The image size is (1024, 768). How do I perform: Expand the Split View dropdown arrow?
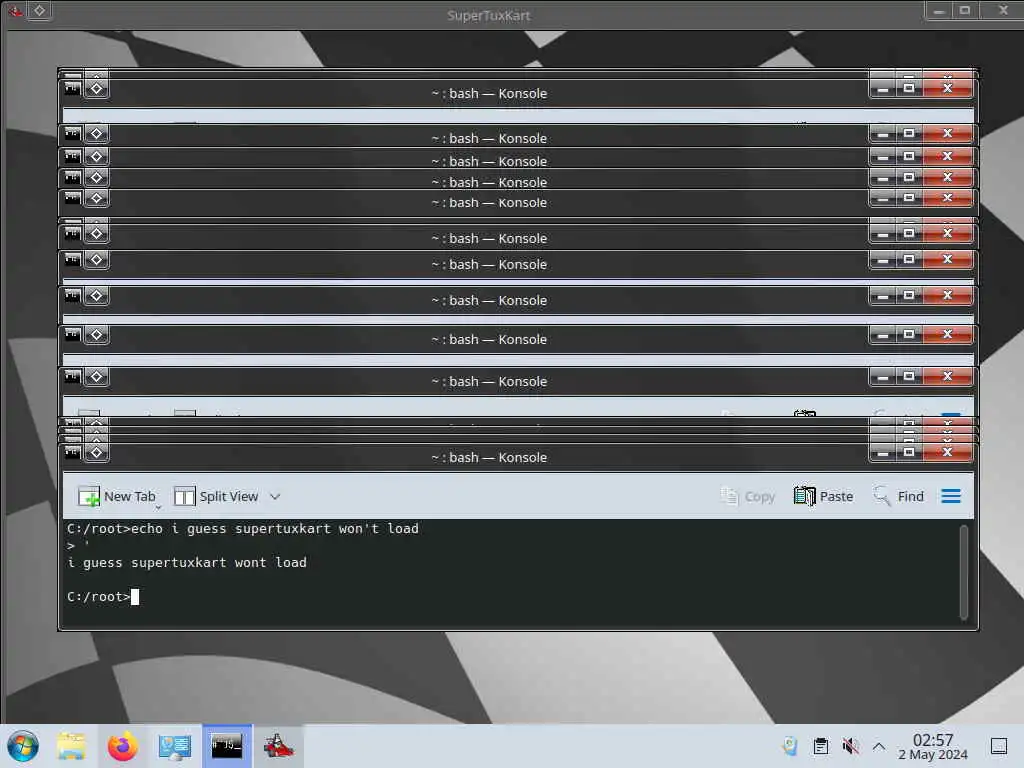(x=275, y=497)
